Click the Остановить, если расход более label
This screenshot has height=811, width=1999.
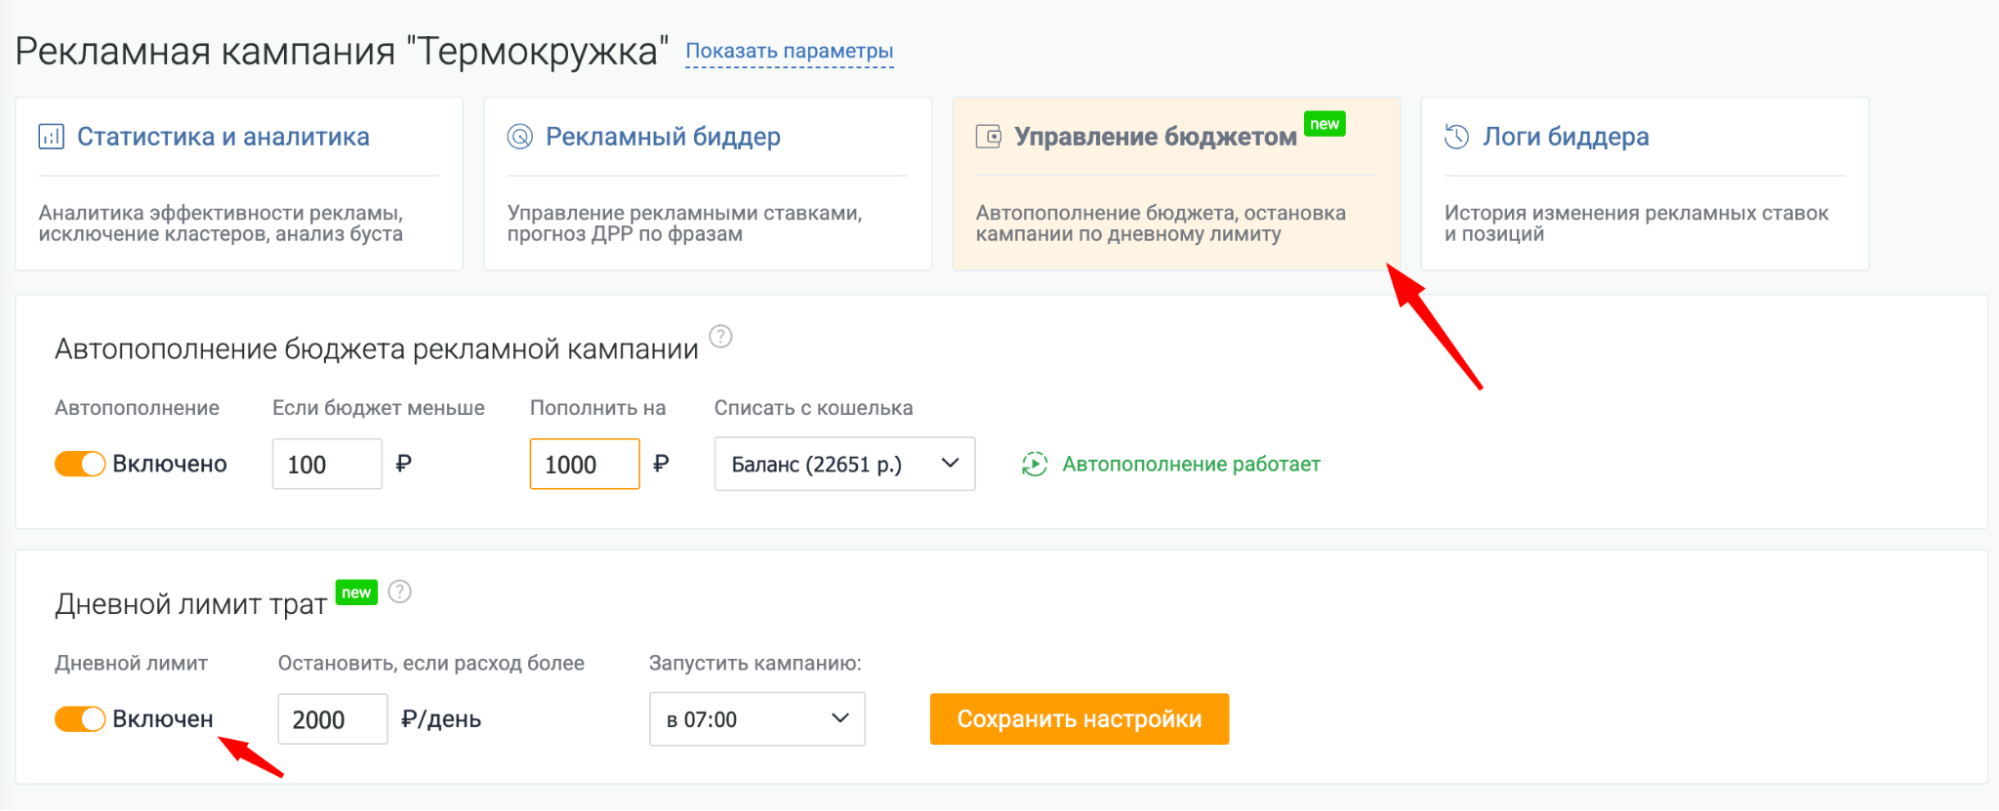point(431,663)
